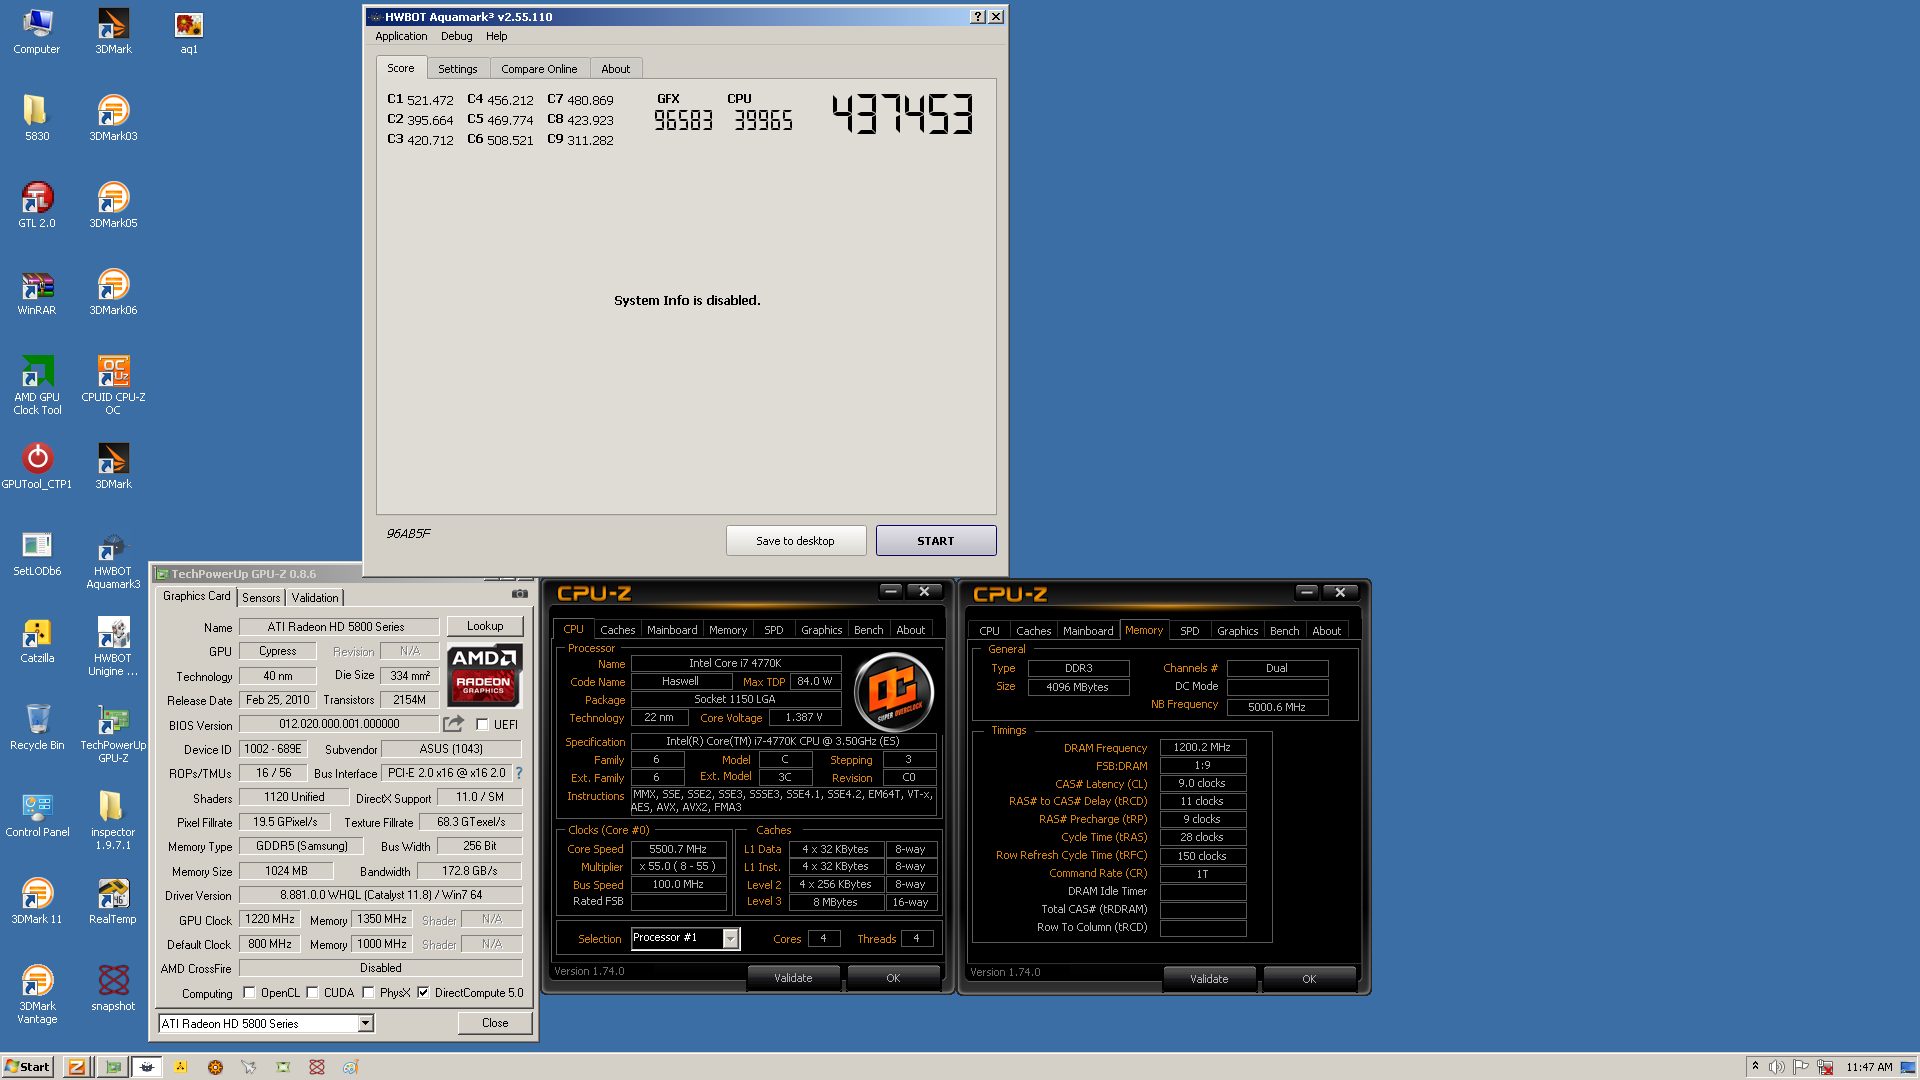This screenshot has width=1920, height=1080.
Task: Open the 3DMark05 desktop shortcut
Action: click(x=113, y=205)
